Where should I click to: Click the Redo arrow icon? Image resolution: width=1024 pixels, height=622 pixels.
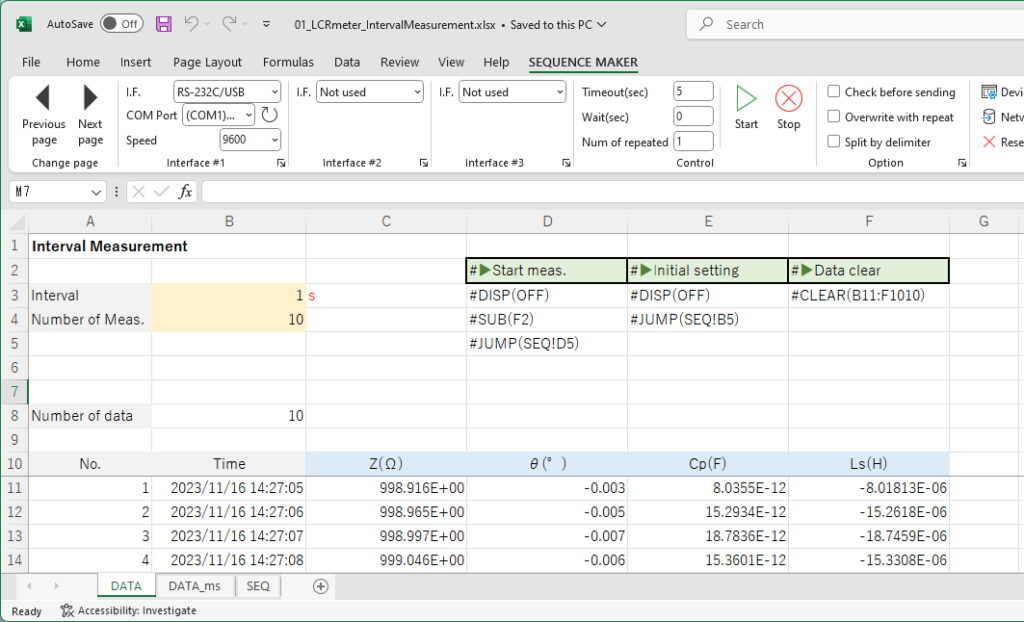click(229, 24)
